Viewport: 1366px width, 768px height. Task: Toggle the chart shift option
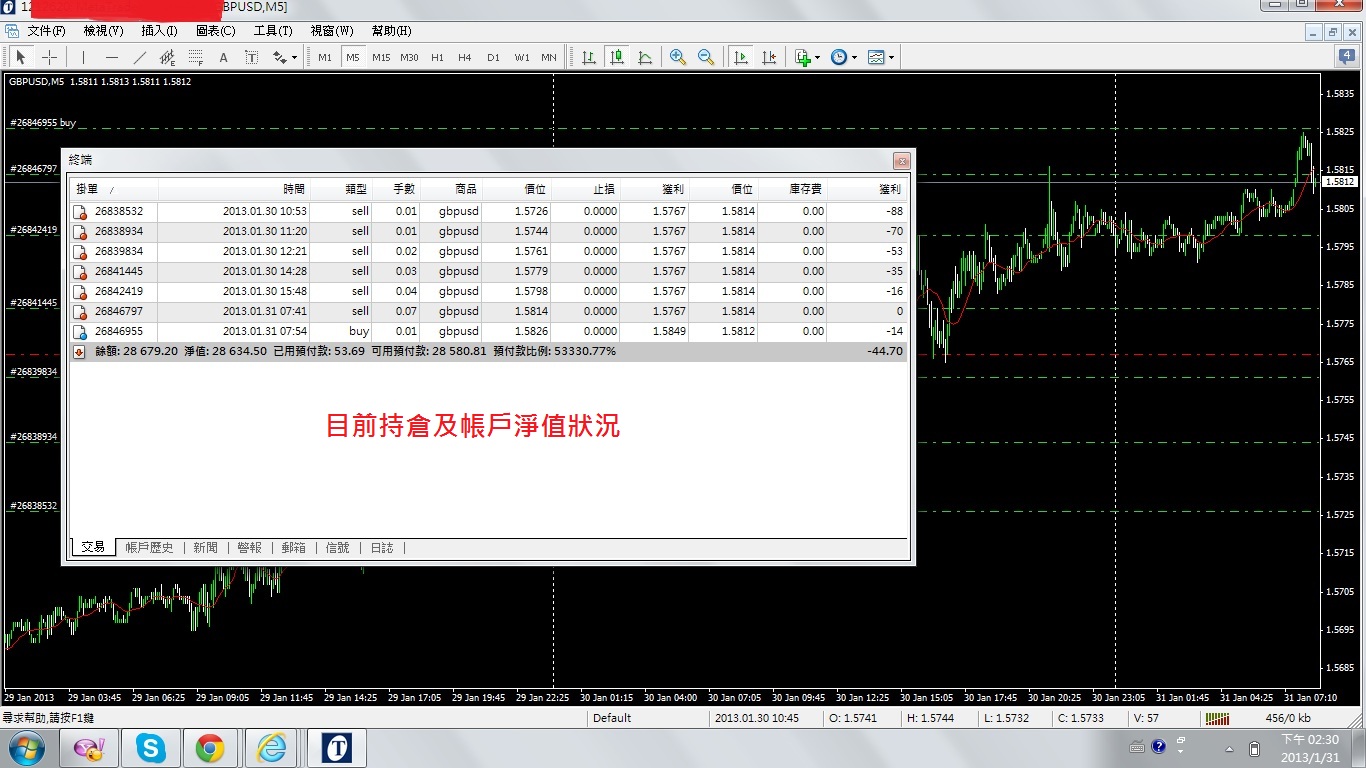coord(769,57)
